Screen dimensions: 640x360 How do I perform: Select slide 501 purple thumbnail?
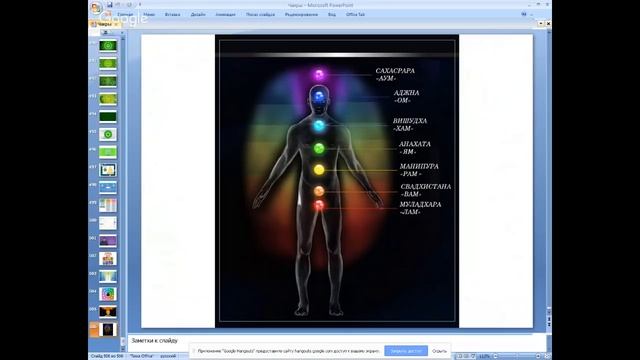click(108, 241)
